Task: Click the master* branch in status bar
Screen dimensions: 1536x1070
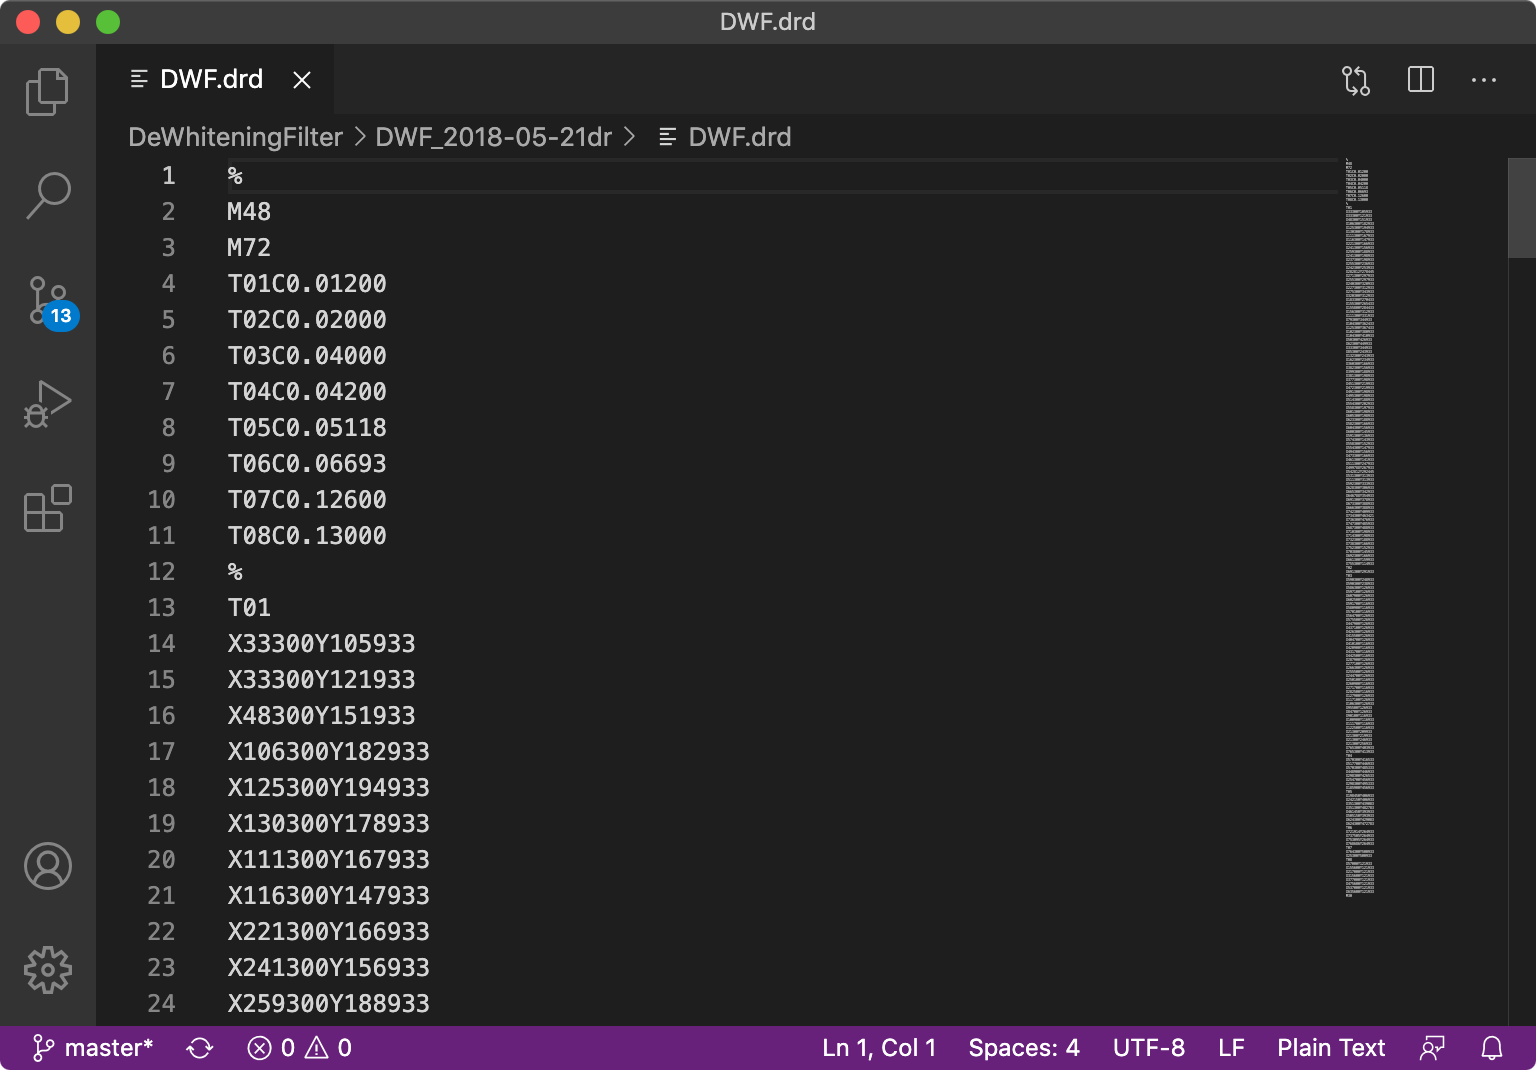Action: coord(93,1048)
